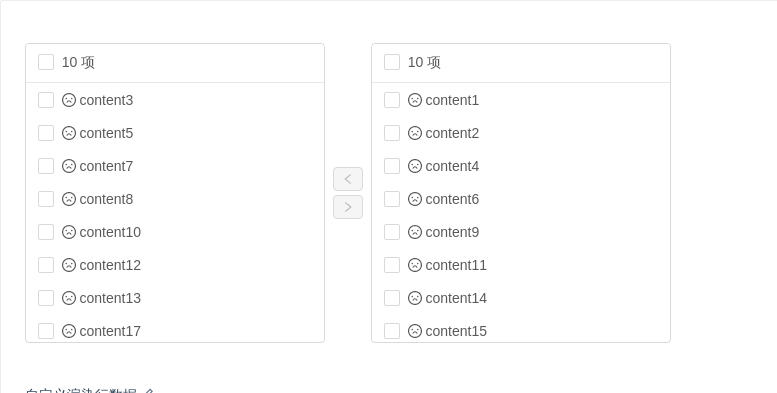Select the content9 item label
This screenshot has width=777, height=393.
click(x=452, y=232)
